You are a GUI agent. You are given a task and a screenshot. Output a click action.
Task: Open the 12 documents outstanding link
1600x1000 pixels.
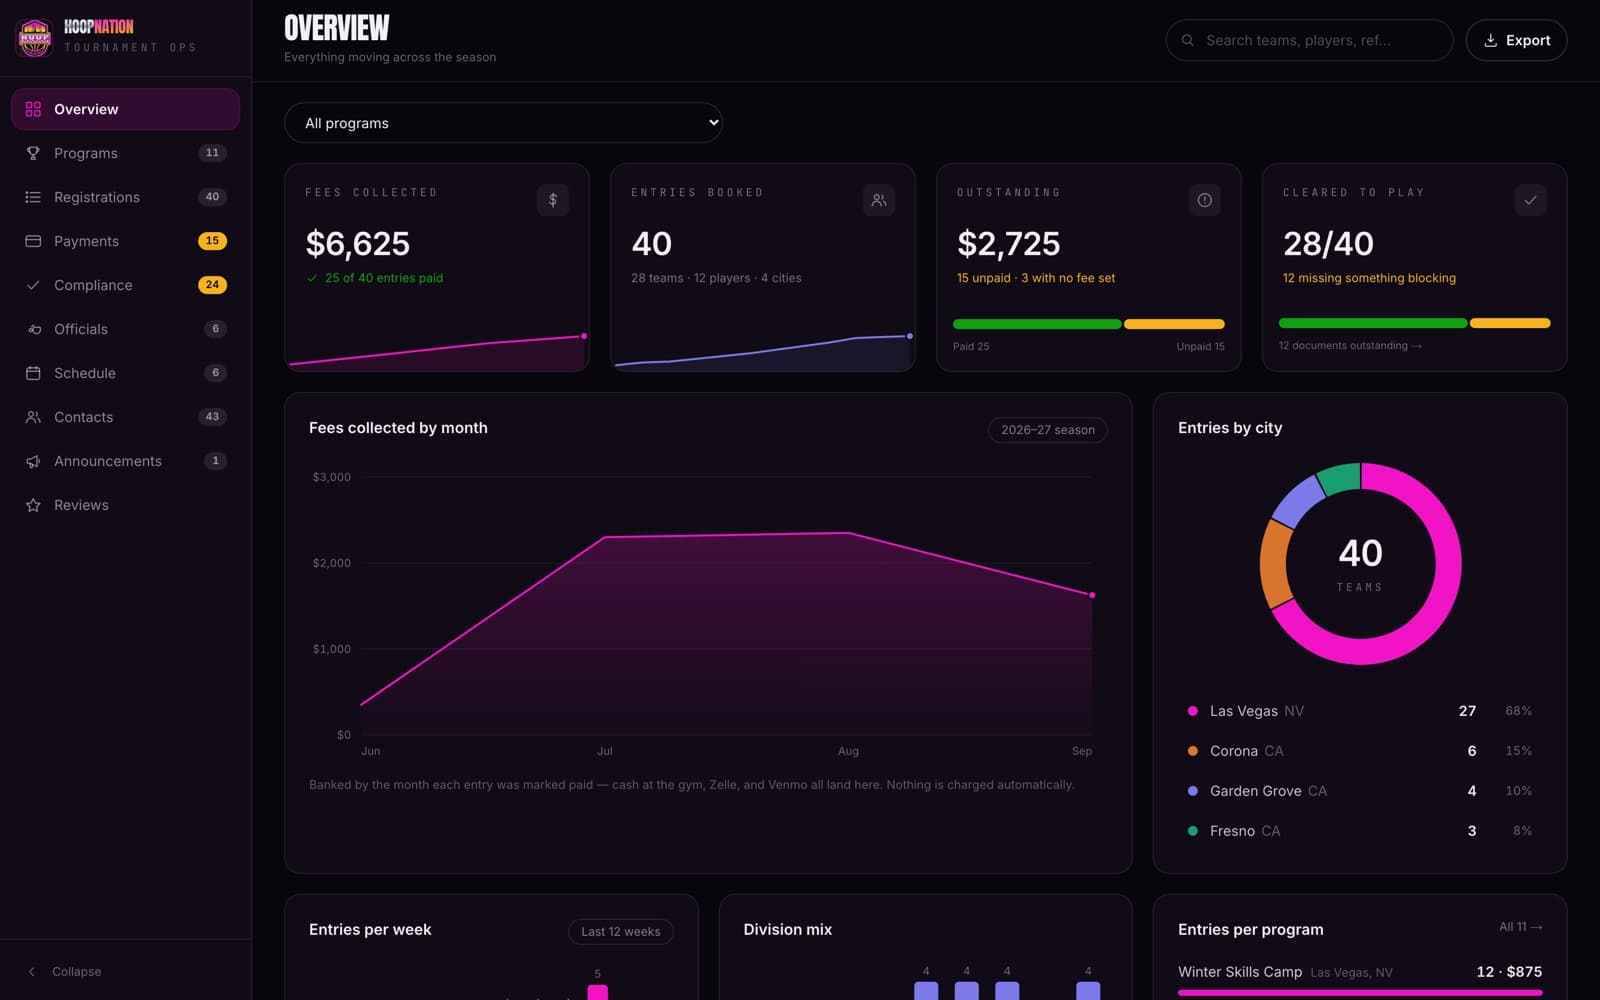[x=1350, y=346]
